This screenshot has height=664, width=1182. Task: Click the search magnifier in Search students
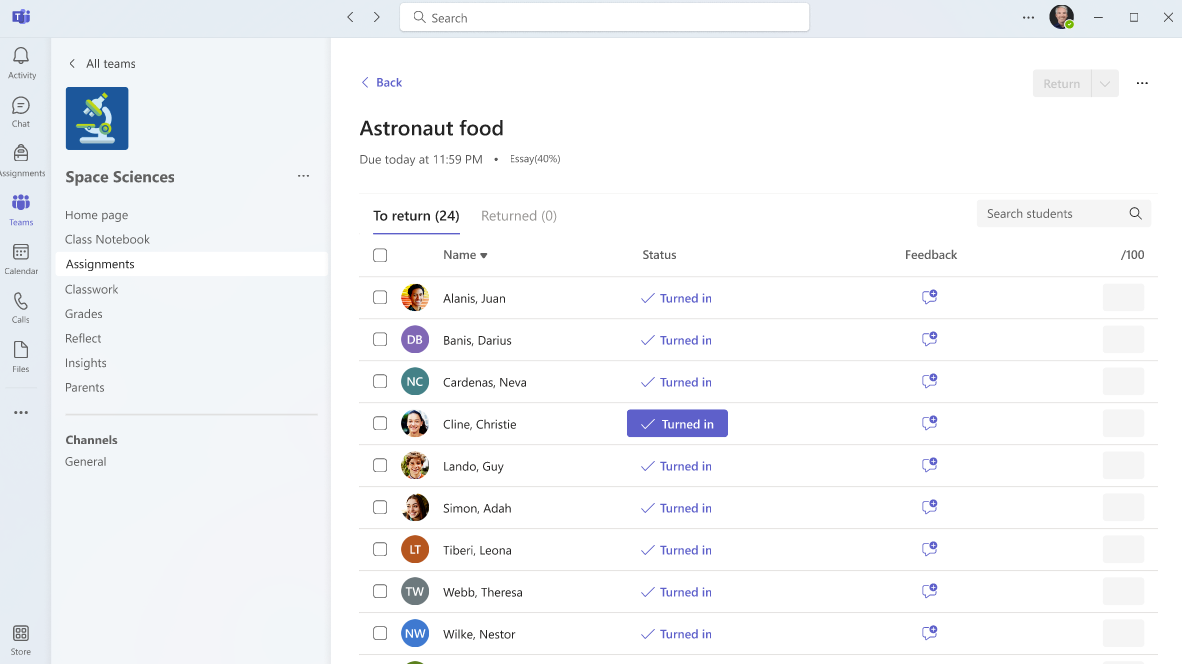tap(1135, 214)
